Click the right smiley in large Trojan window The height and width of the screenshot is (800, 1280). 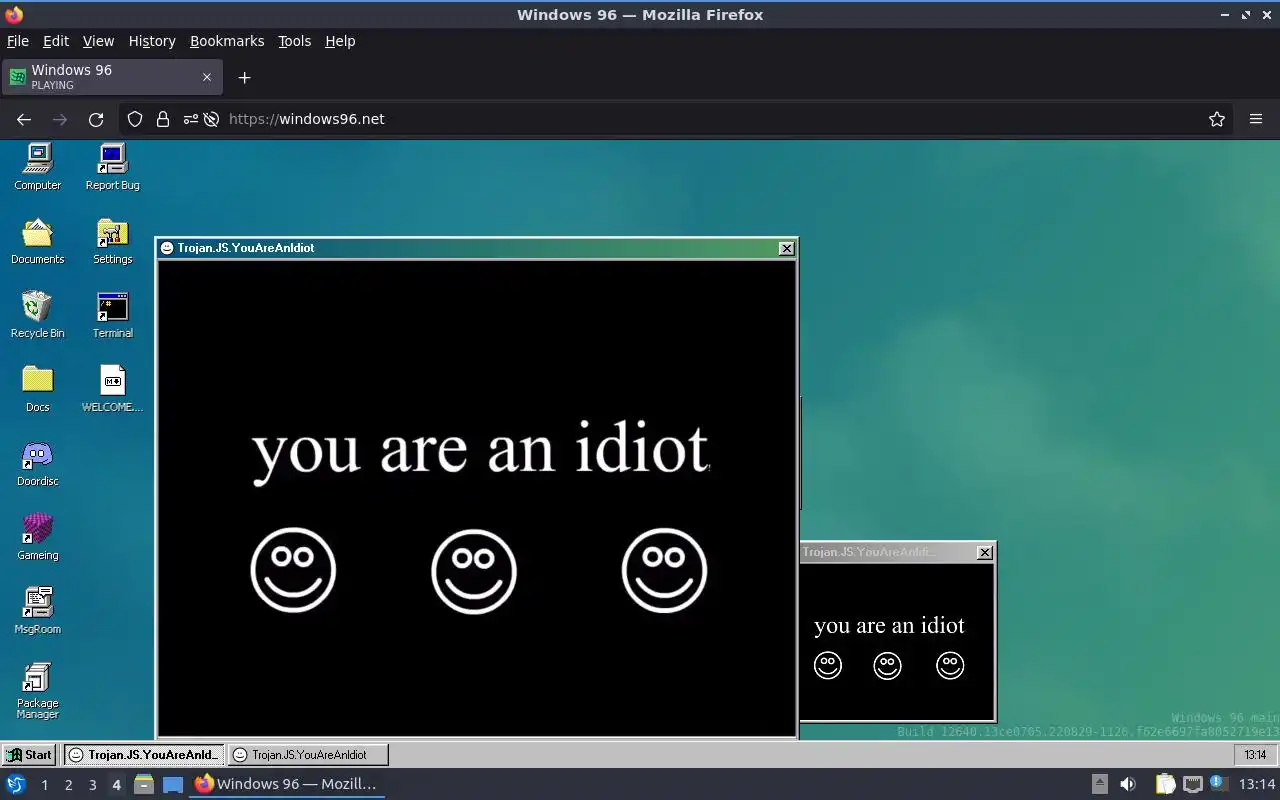click(664, 570)
